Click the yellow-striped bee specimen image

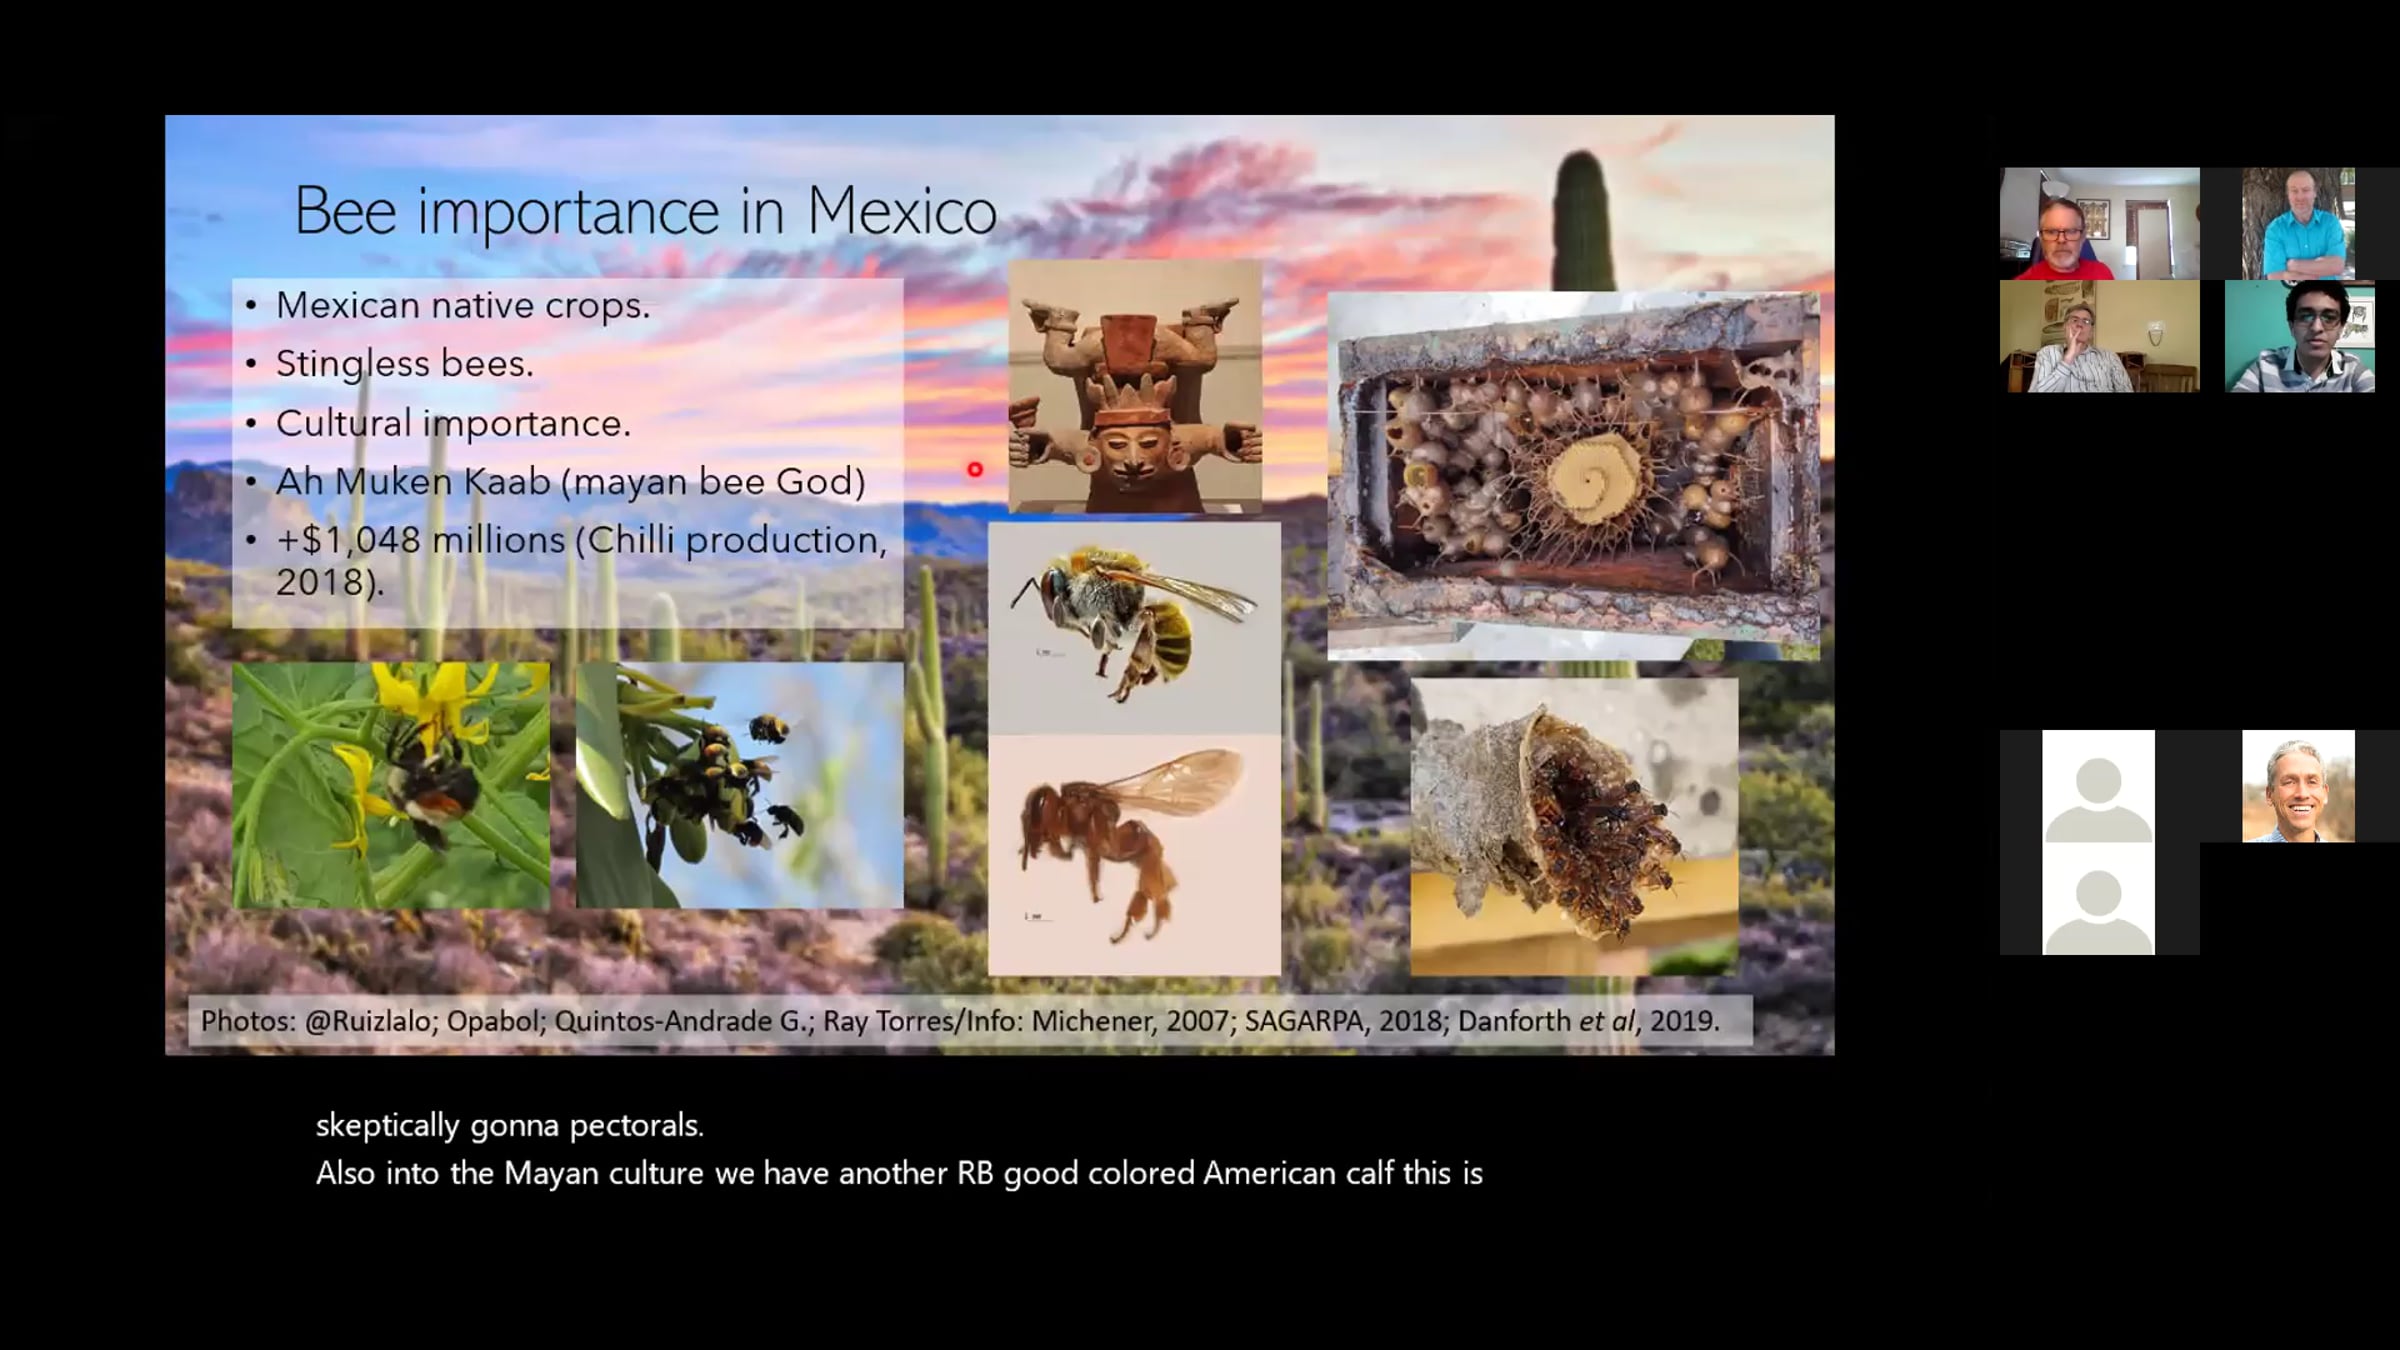point(1134,627)
